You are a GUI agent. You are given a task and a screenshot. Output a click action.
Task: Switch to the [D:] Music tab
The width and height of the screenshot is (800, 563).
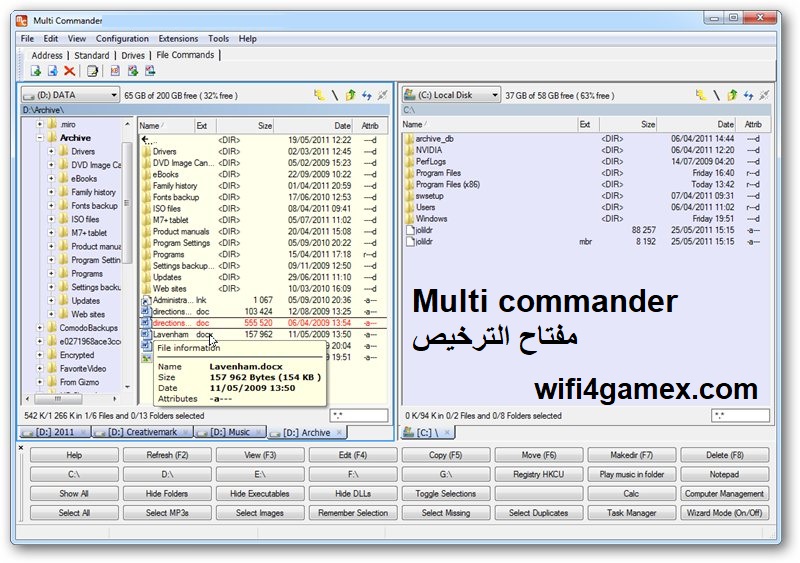tap(230, 432)
